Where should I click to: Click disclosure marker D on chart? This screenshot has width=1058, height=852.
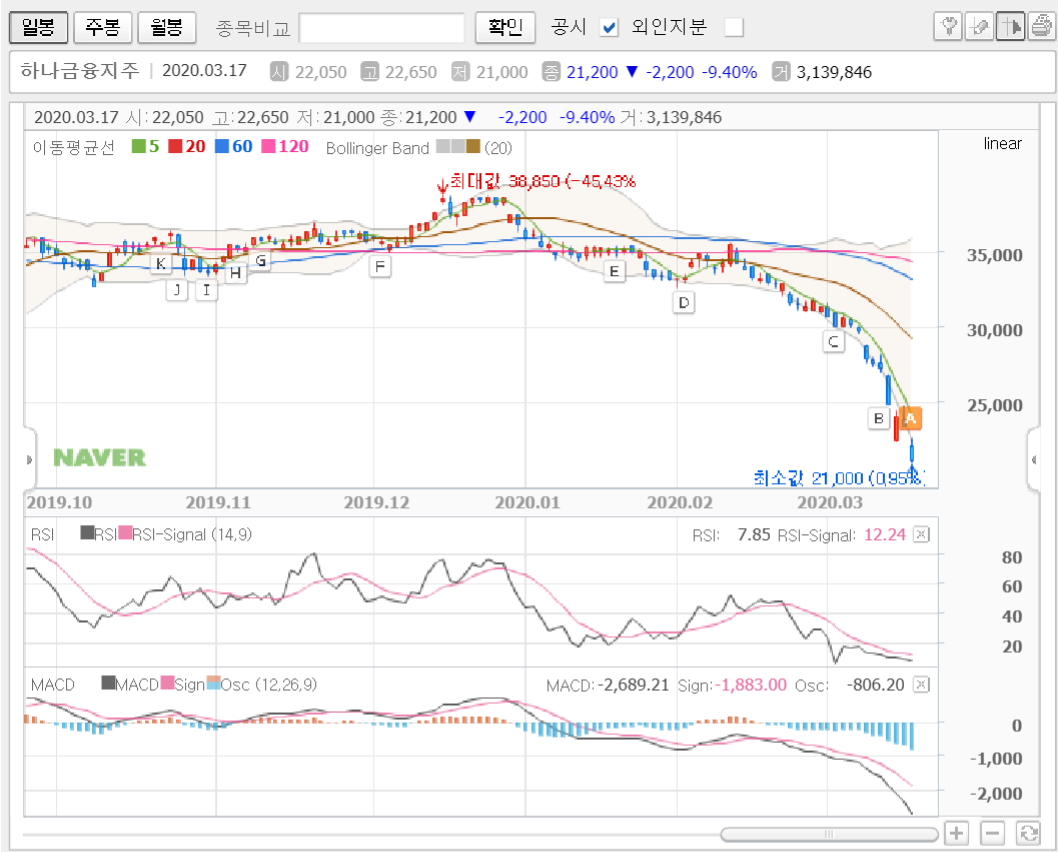pos(684,302)
